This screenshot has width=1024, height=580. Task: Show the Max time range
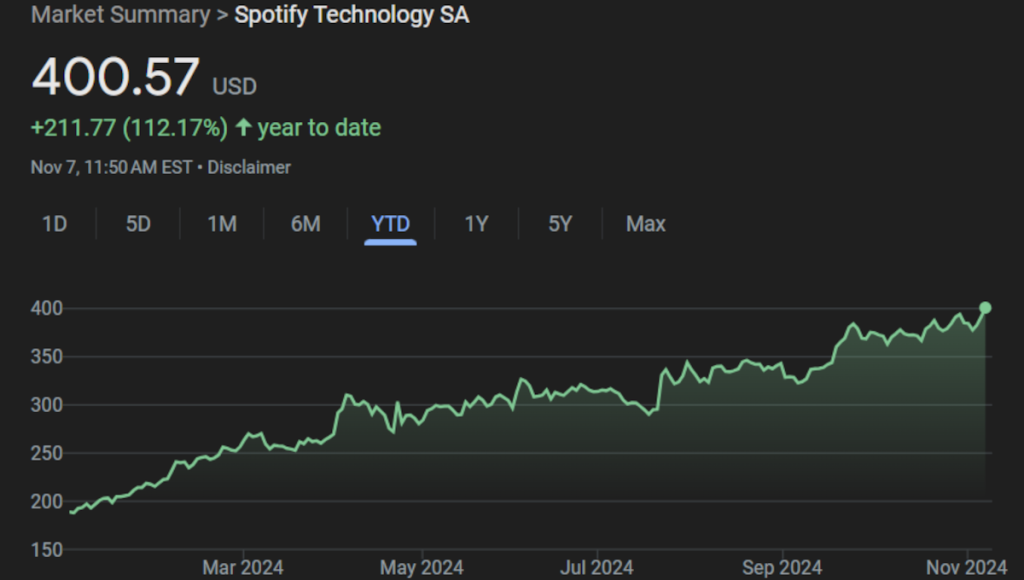(645, 224)
